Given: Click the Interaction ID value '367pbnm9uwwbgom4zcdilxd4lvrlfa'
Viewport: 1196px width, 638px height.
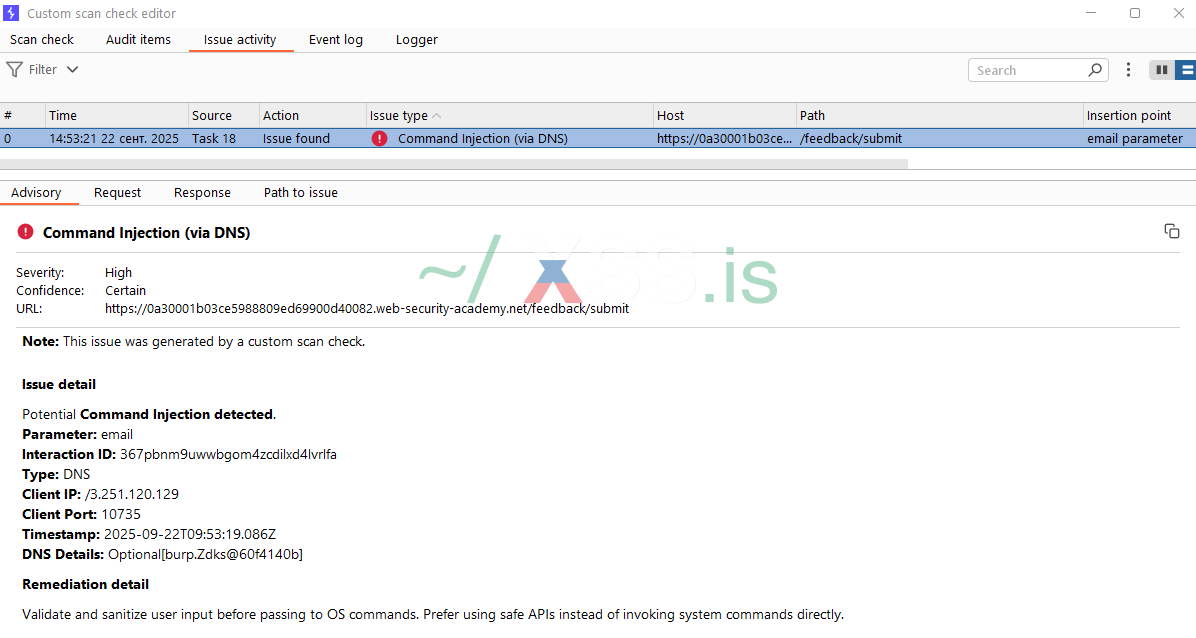Looking at the screenshot, I should tap(228, 454).
